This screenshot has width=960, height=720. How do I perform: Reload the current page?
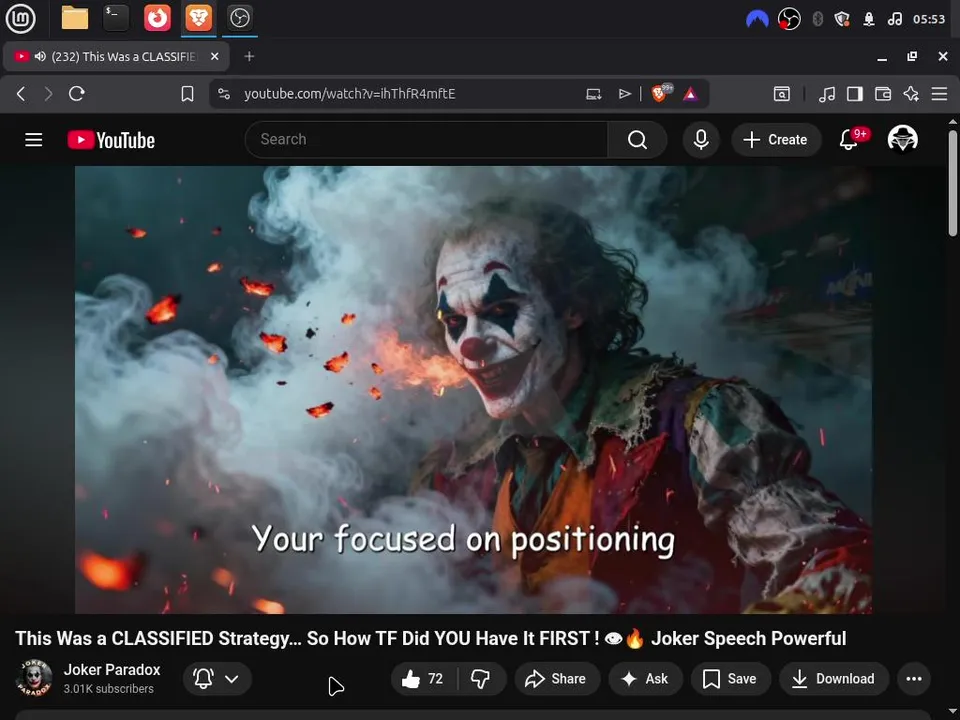(77, 94)
